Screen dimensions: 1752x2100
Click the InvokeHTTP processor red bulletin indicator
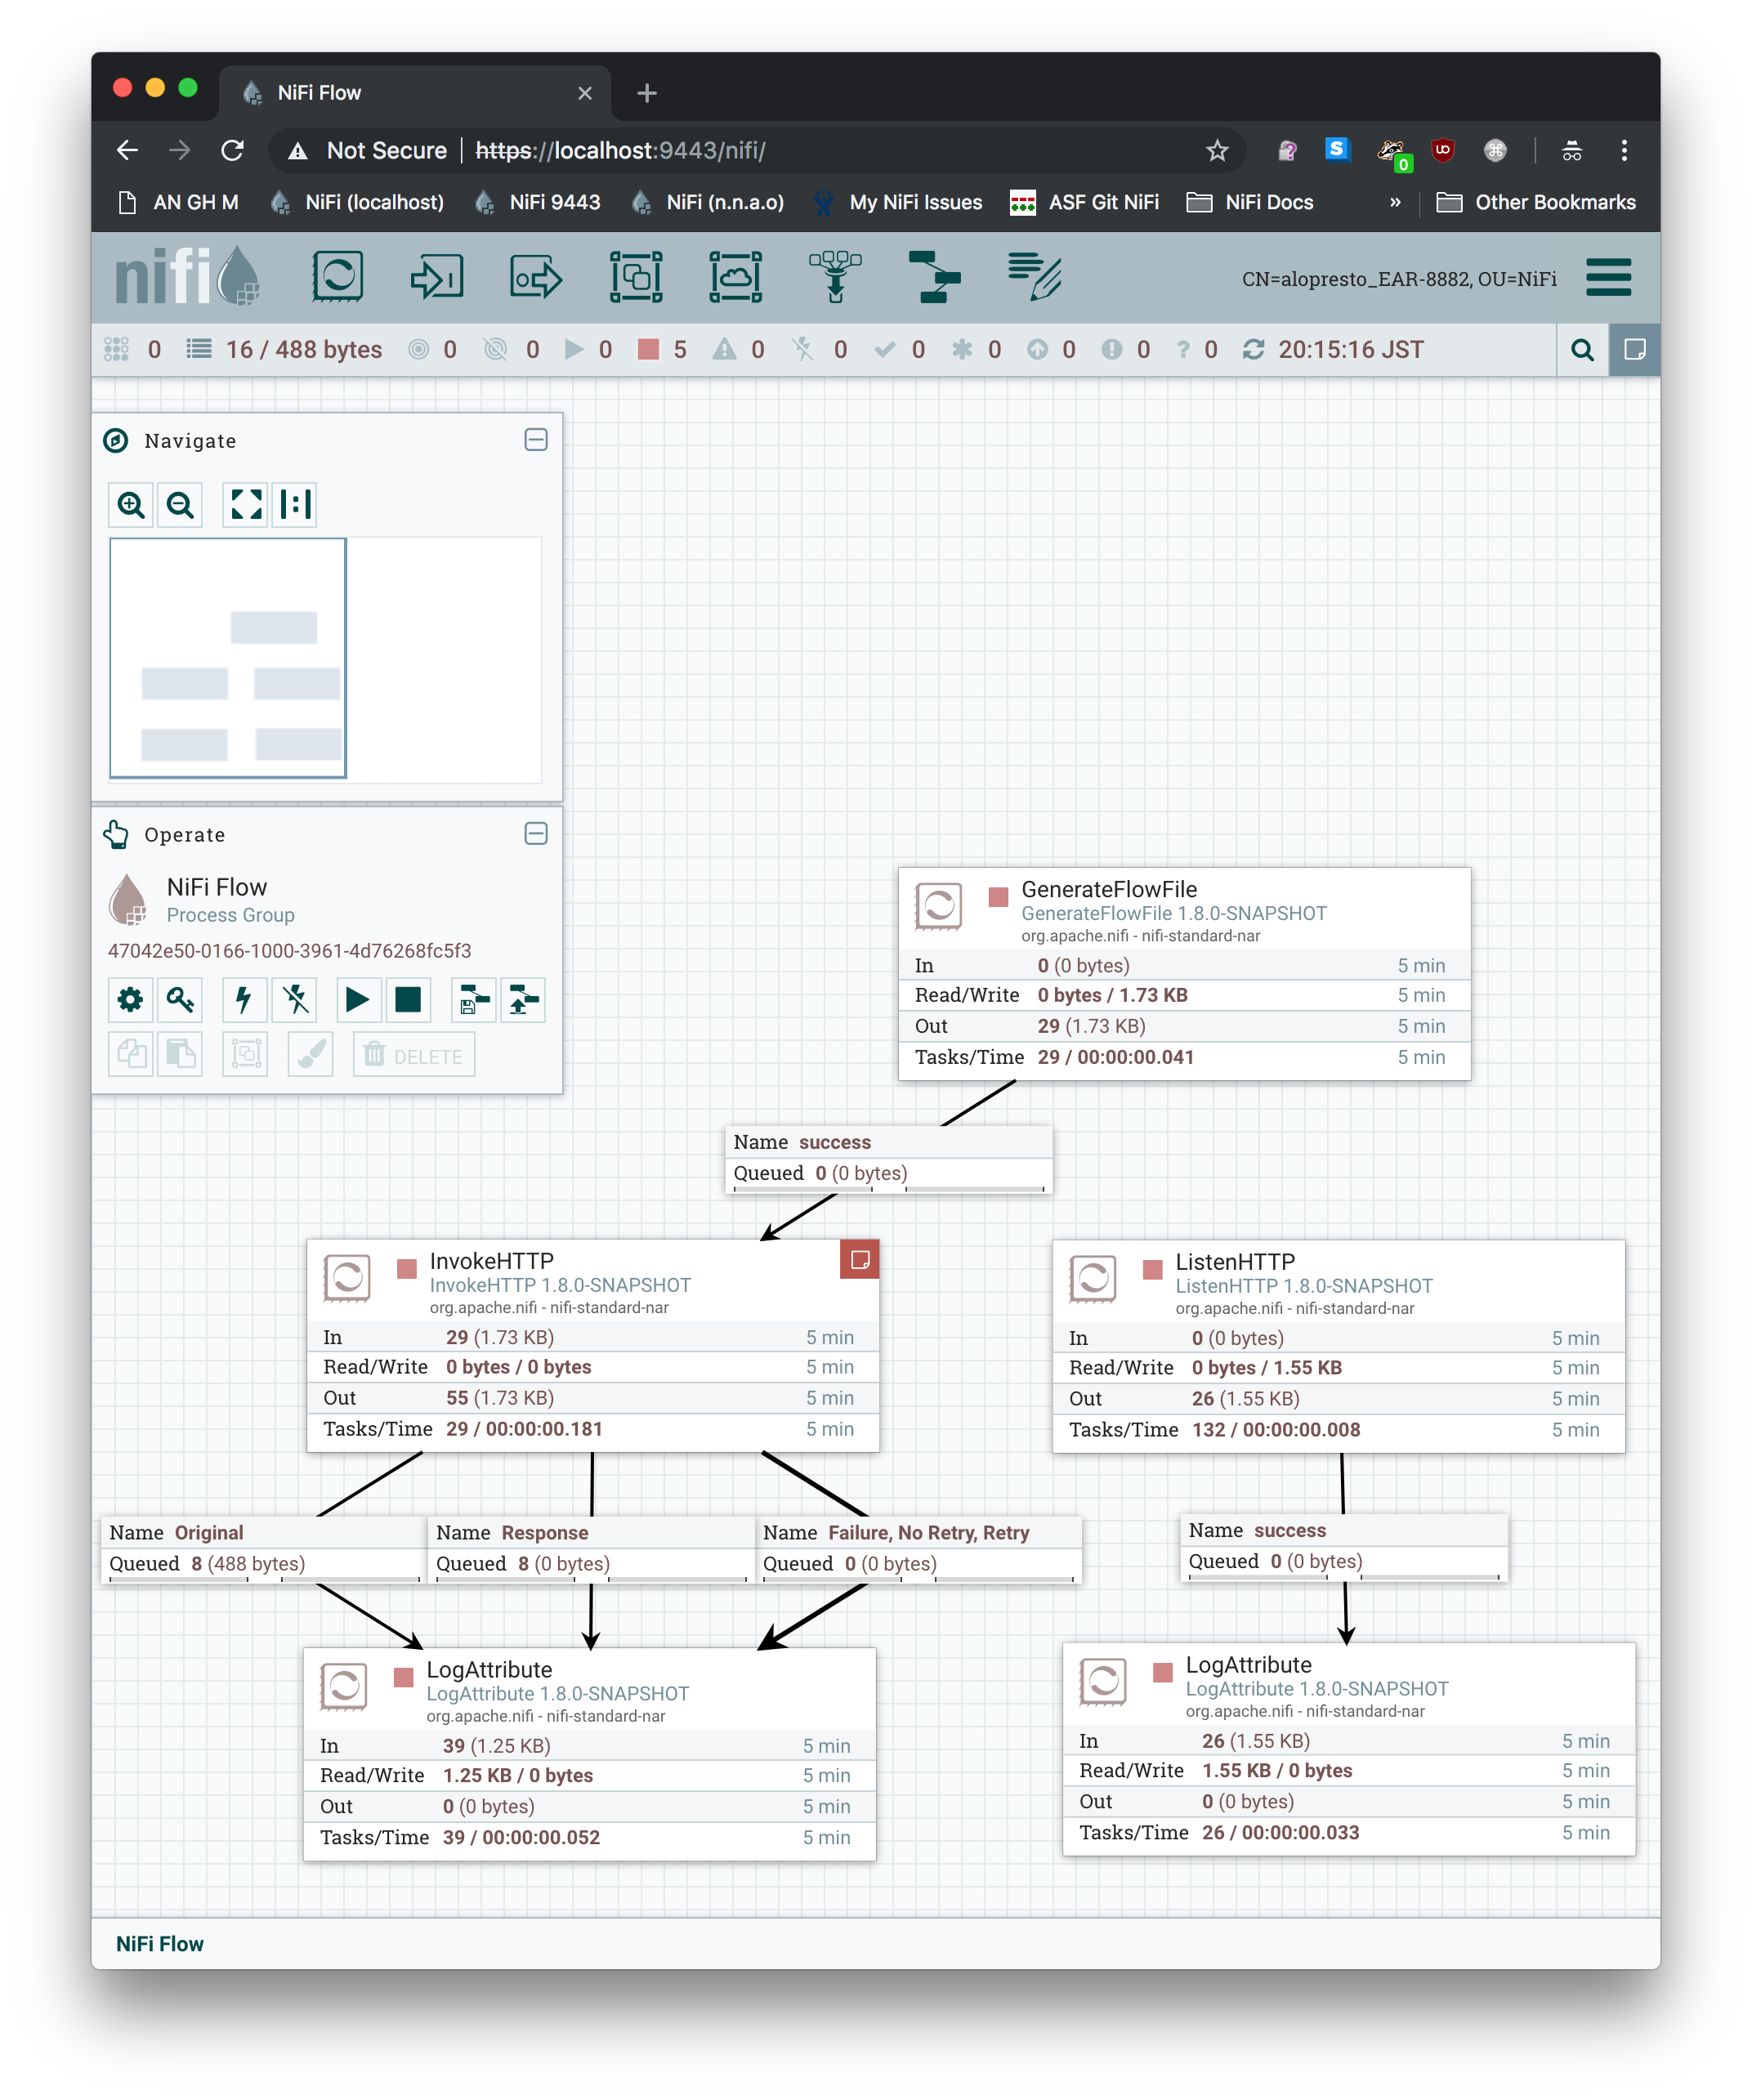(859, 1260)
